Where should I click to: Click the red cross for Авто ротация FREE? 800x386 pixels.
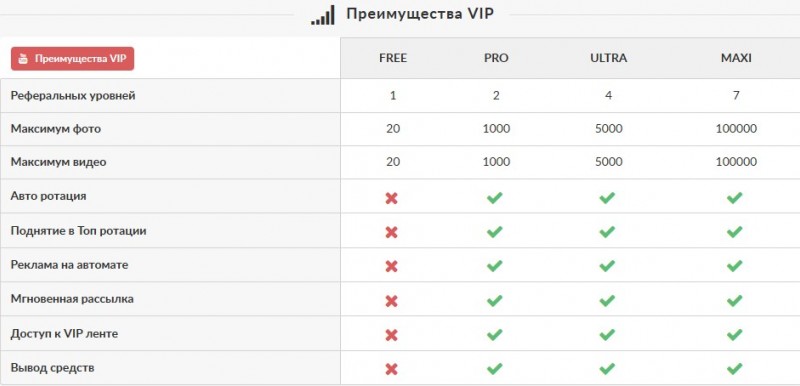point(391,198)
